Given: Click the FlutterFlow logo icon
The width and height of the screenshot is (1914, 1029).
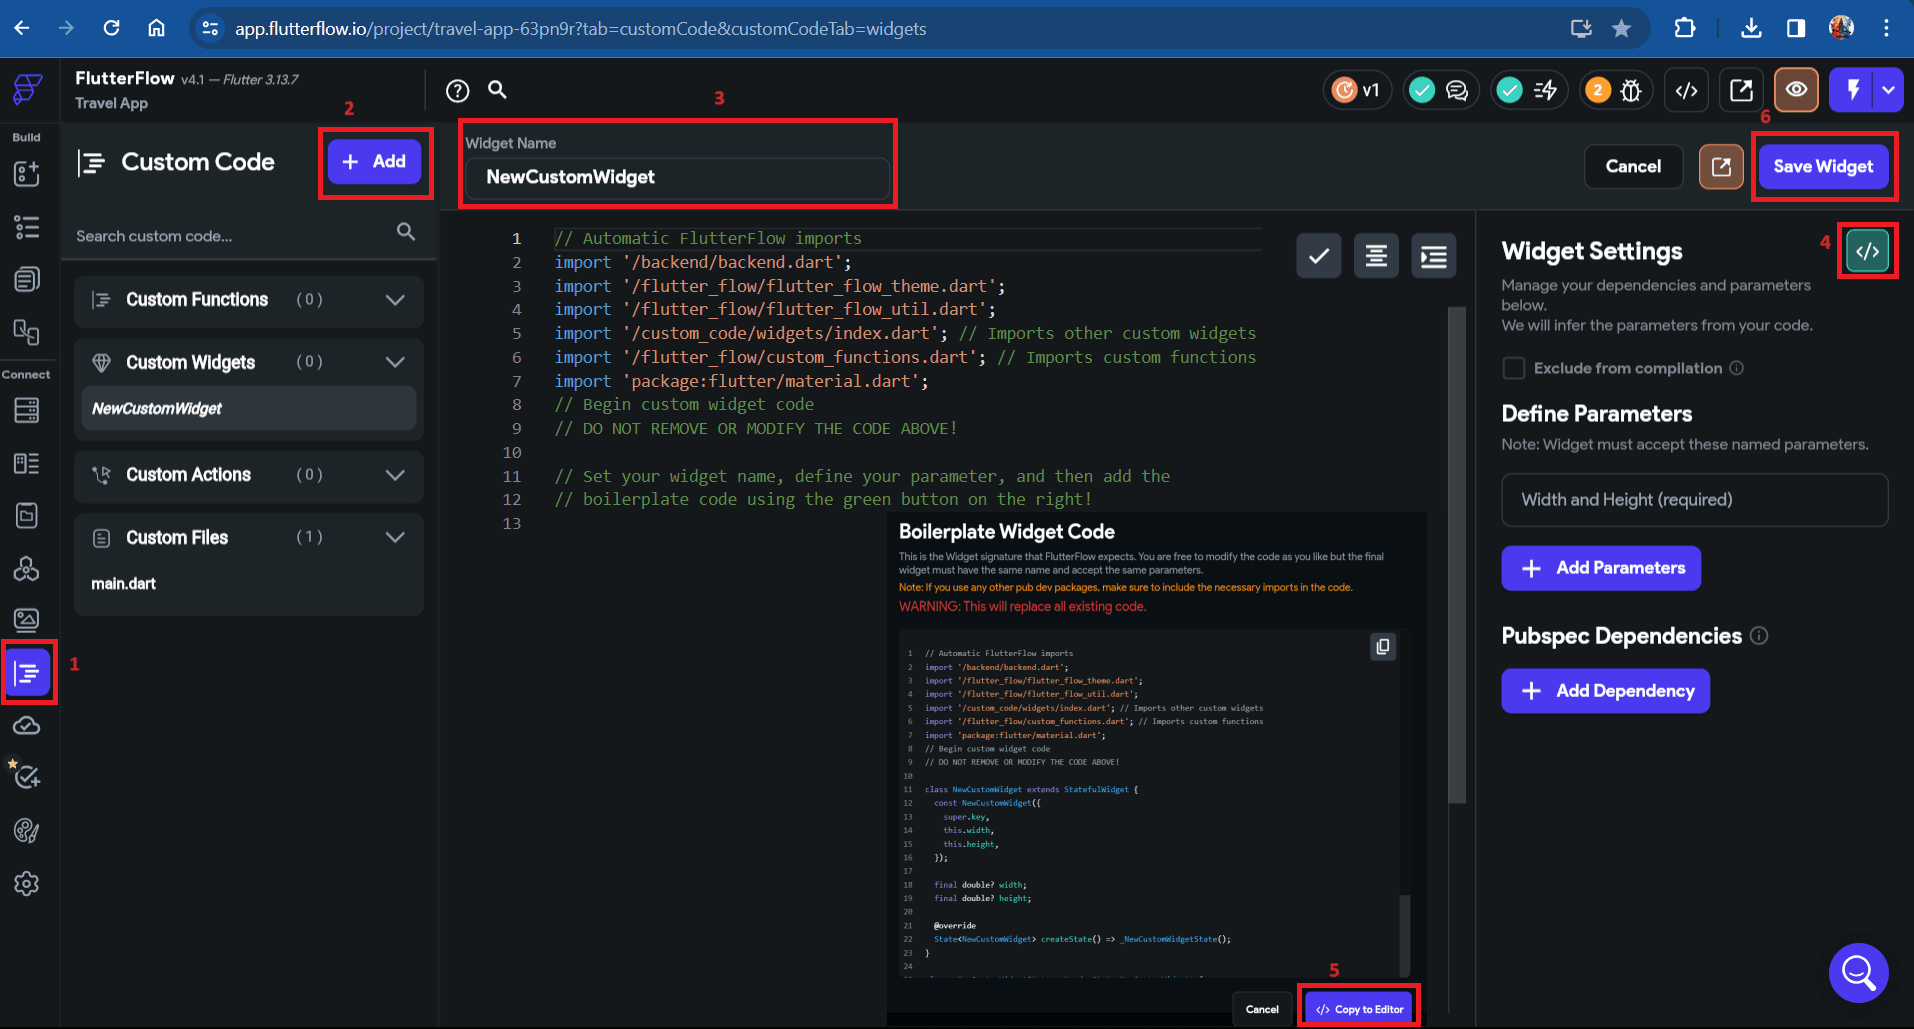Looking at the screenshot, I should pos(27,90).
